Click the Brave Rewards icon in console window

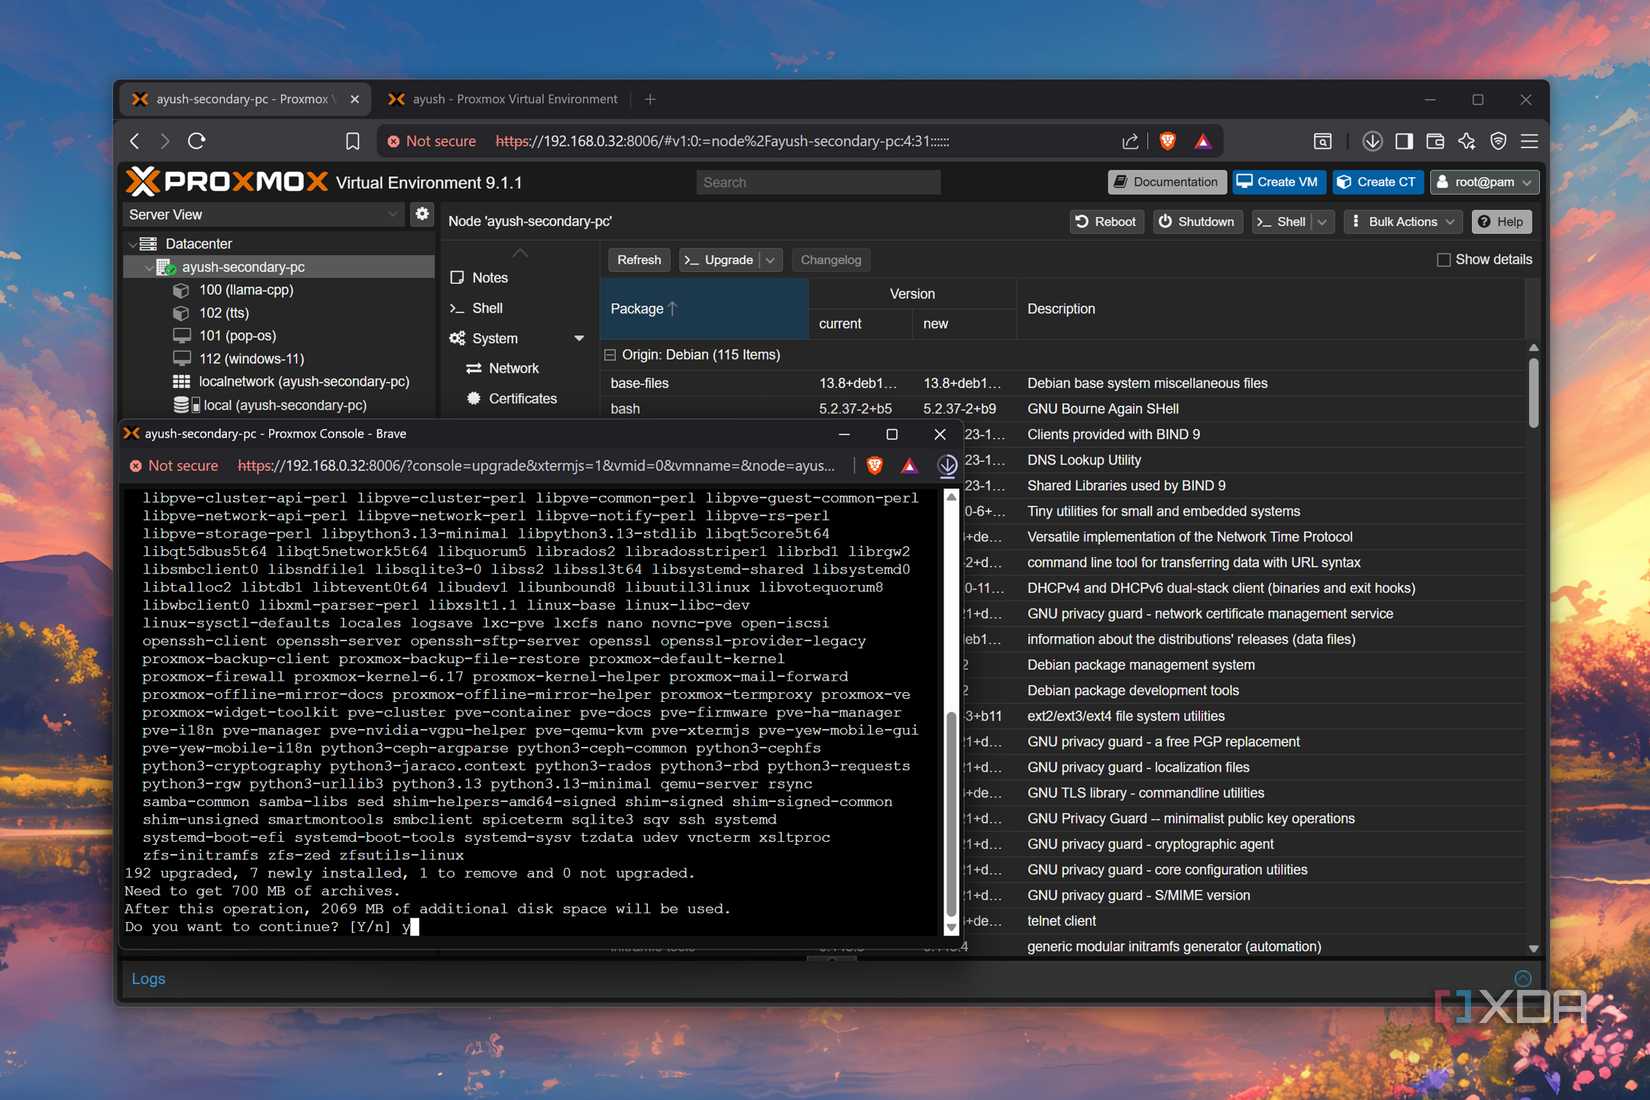(x=909, y=465)
